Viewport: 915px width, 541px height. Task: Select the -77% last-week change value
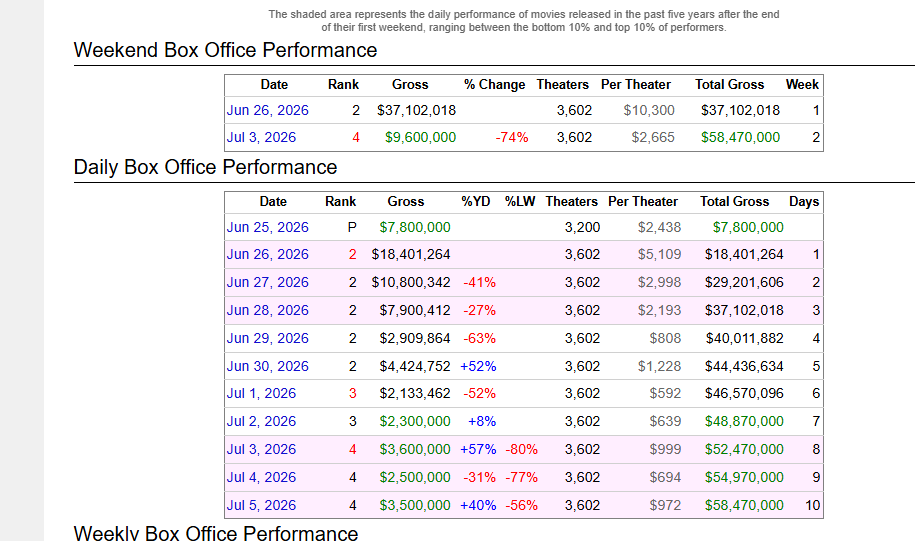(521, 477)
